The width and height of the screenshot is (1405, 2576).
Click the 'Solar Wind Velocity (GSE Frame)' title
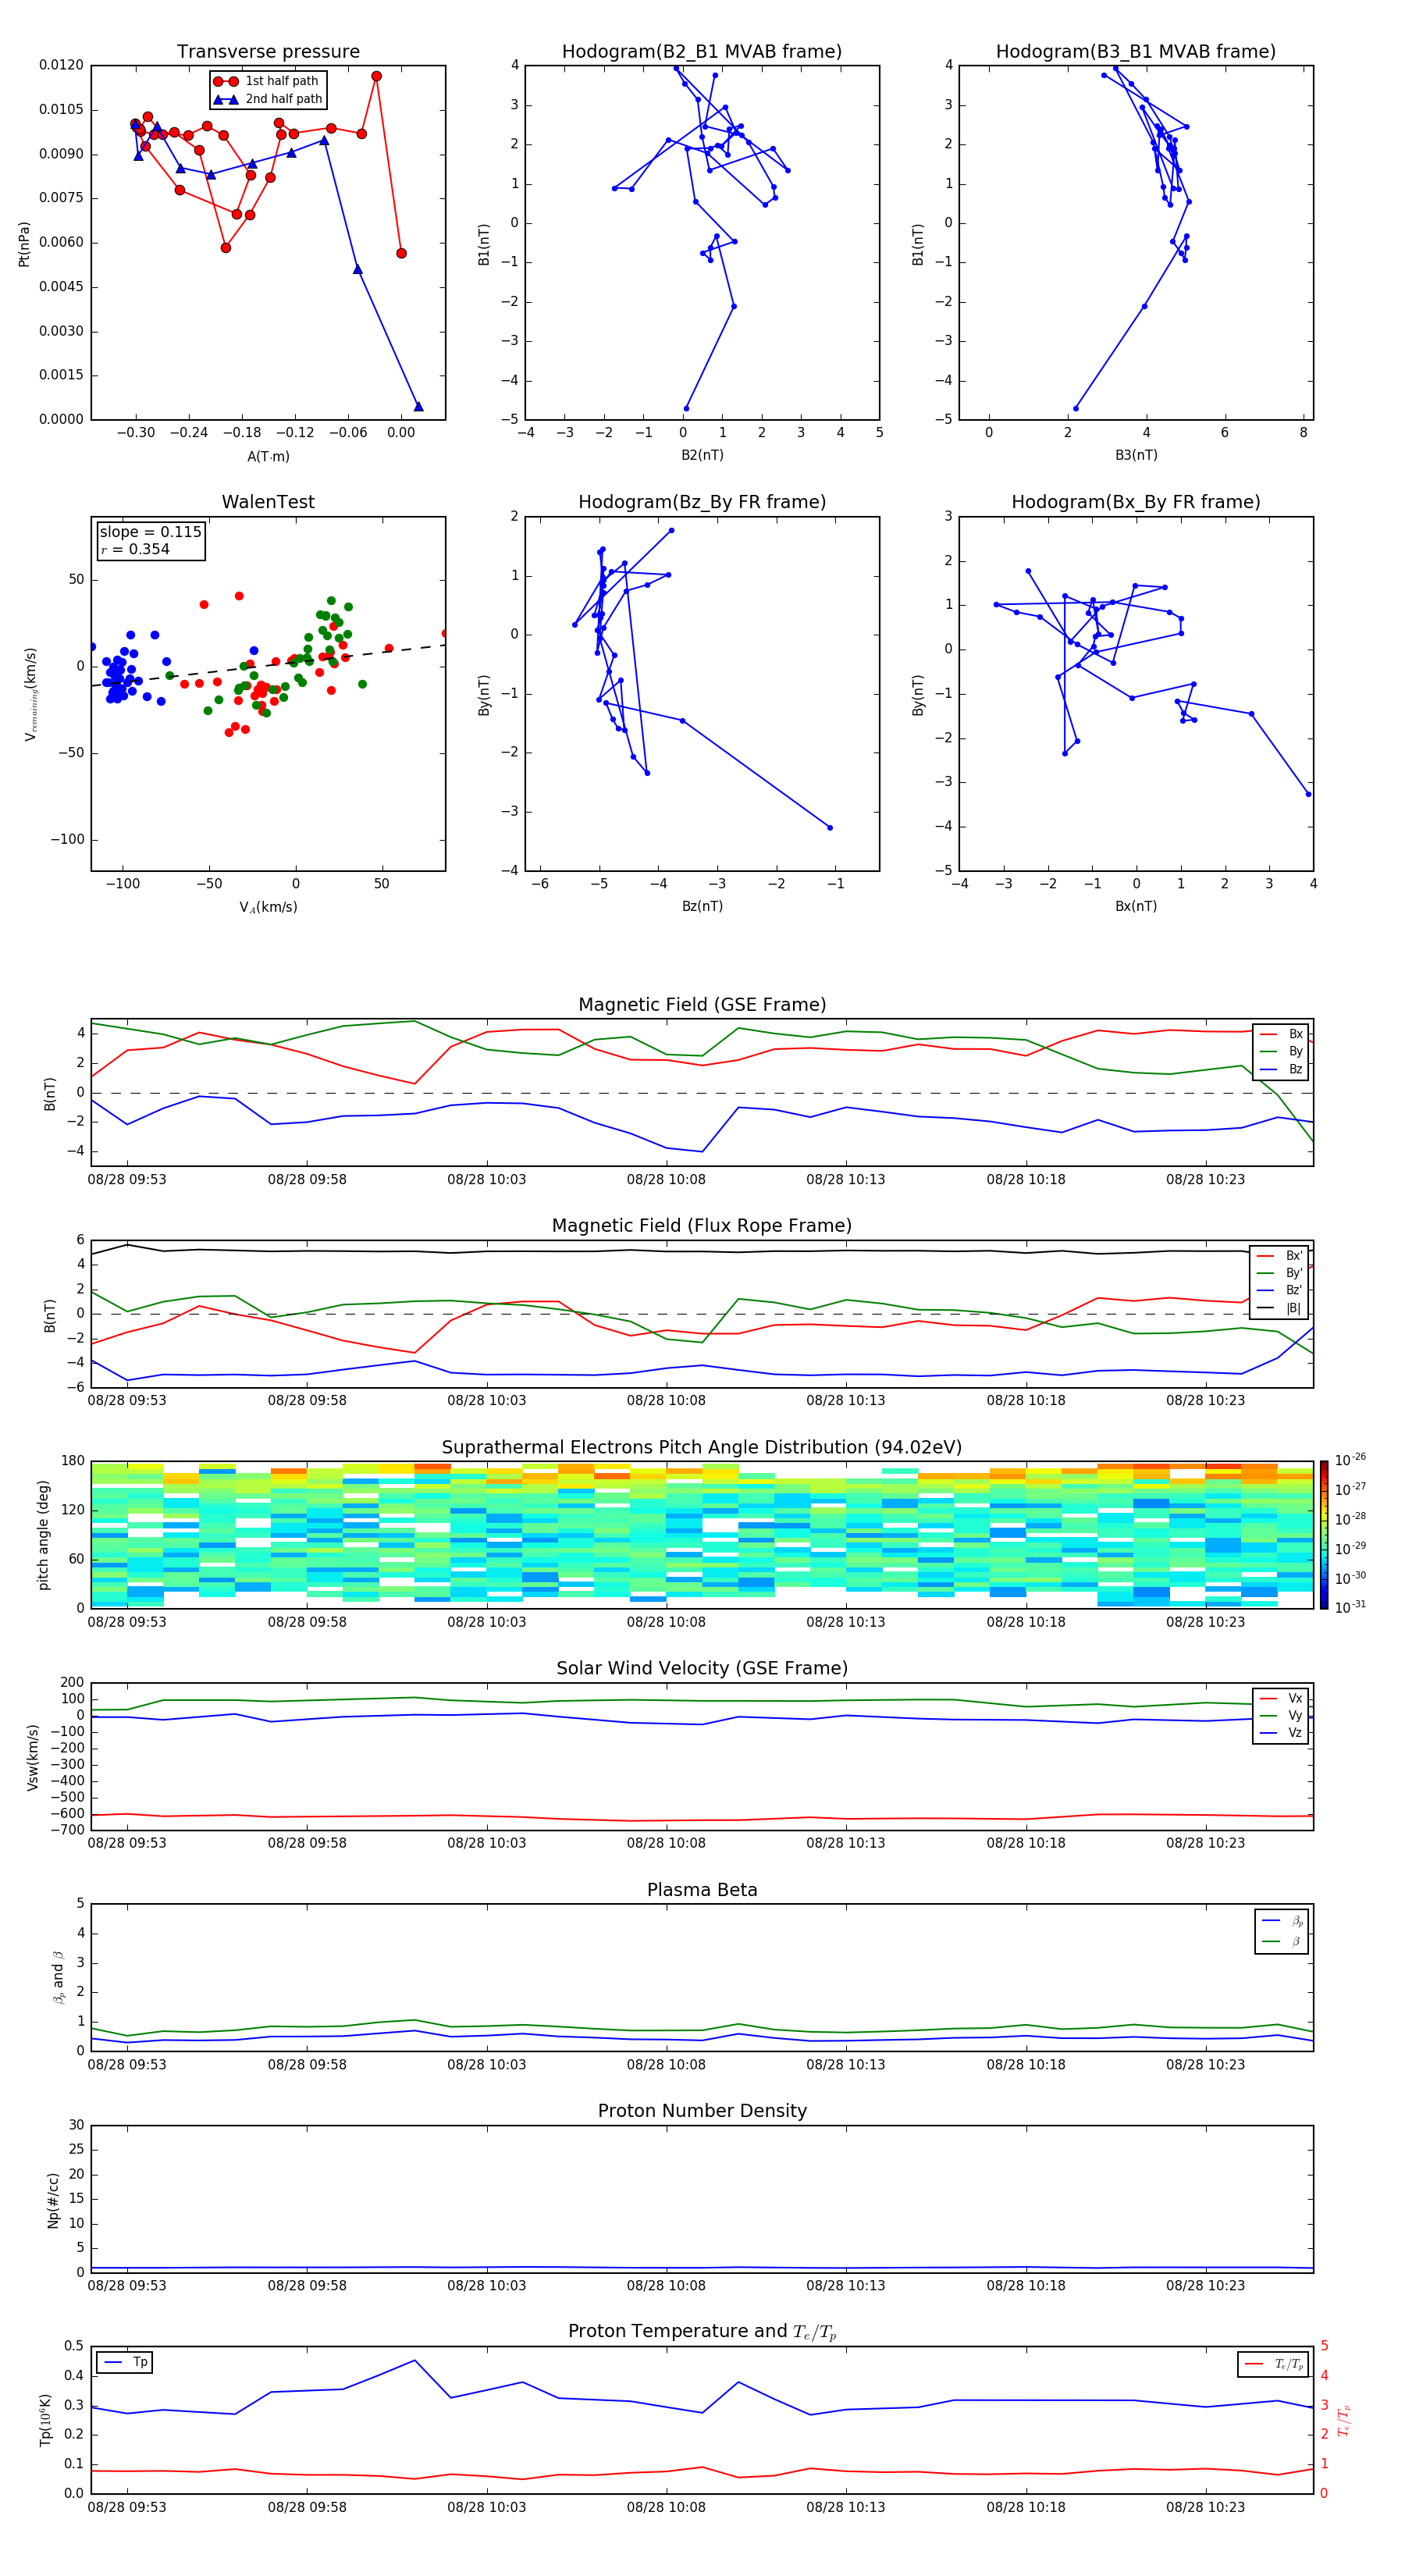click(x=702, y=1669)
